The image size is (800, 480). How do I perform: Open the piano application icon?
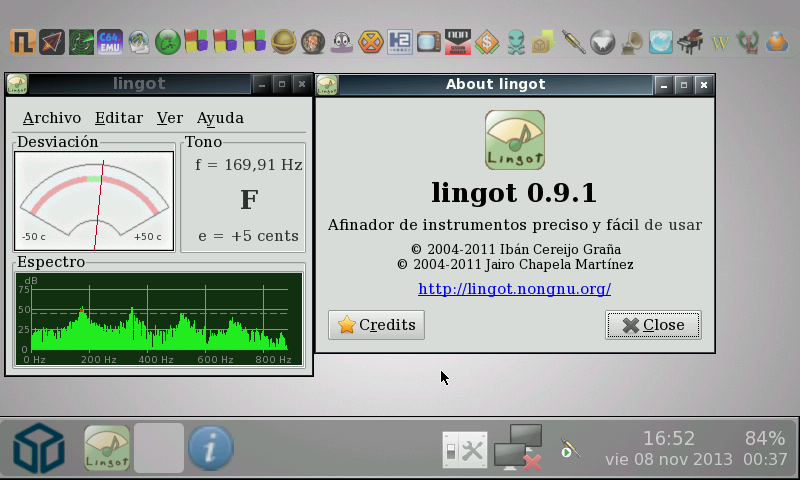coord(691,42)
